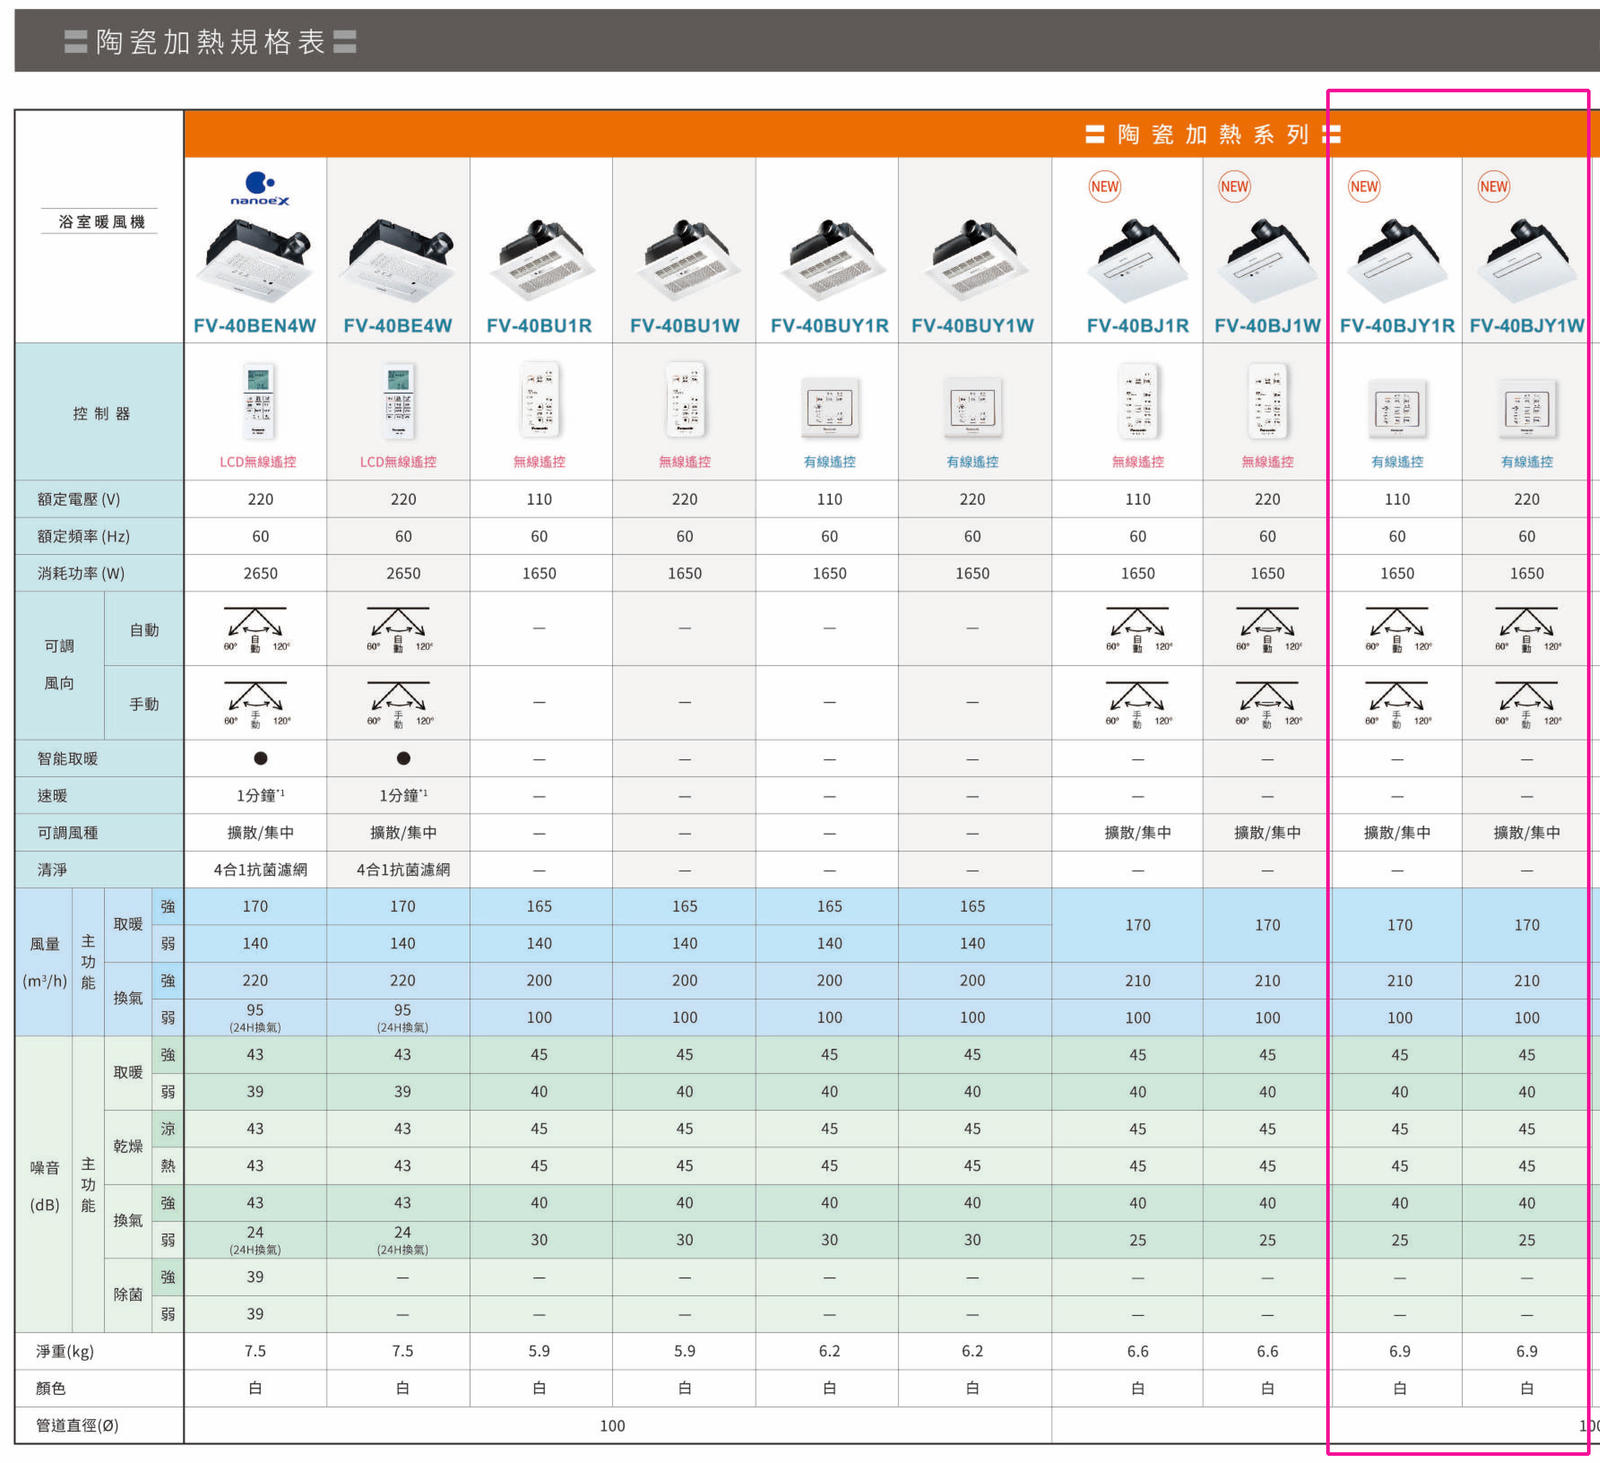Click the LCD remote image for FV-40BEN4W
The width and height of the screenshot is (1600, 1463).
coord(258,402)
